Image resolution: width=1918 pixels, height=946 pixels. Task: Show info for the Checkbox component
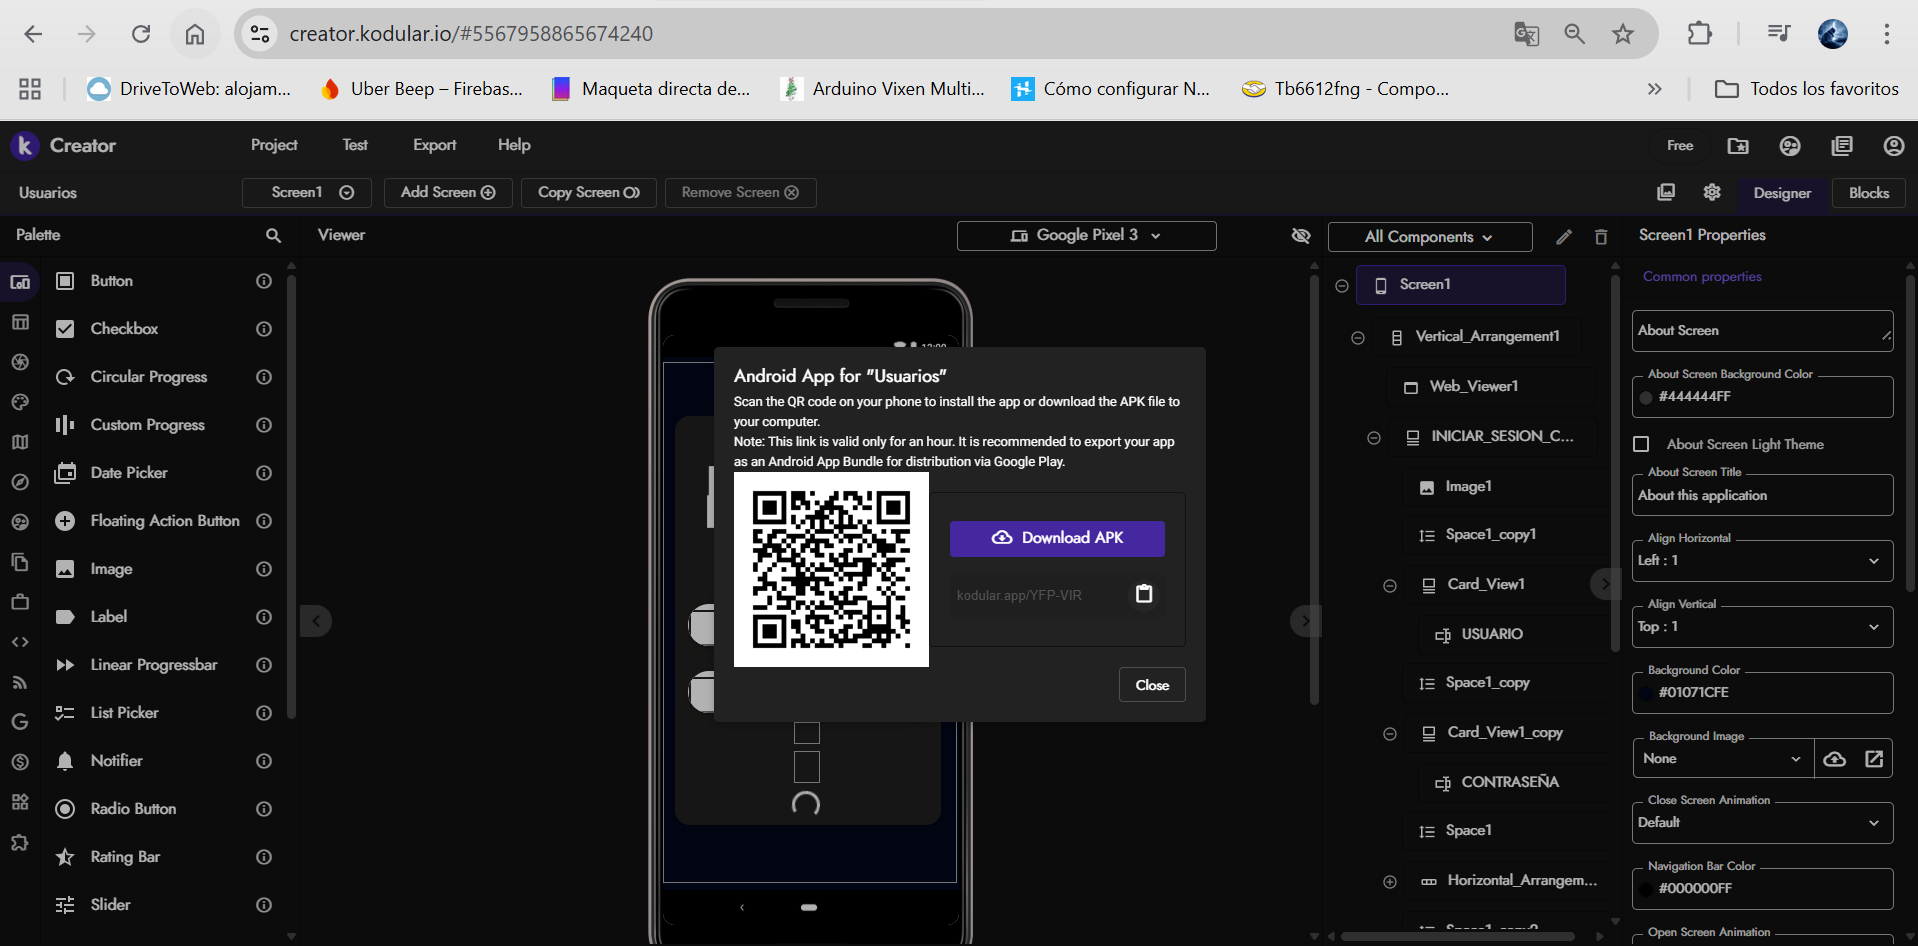264,329
